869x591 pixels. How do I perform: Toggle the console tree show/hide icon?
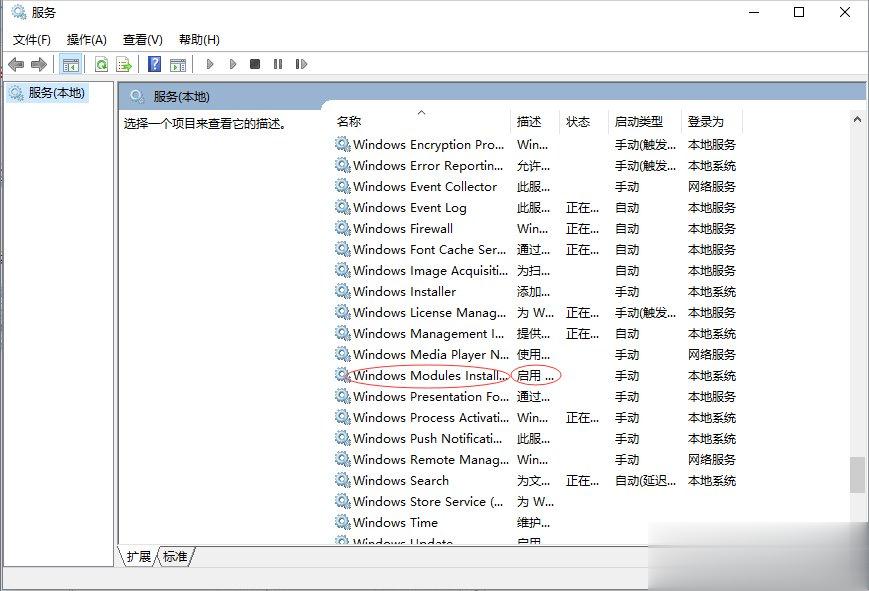70,64
